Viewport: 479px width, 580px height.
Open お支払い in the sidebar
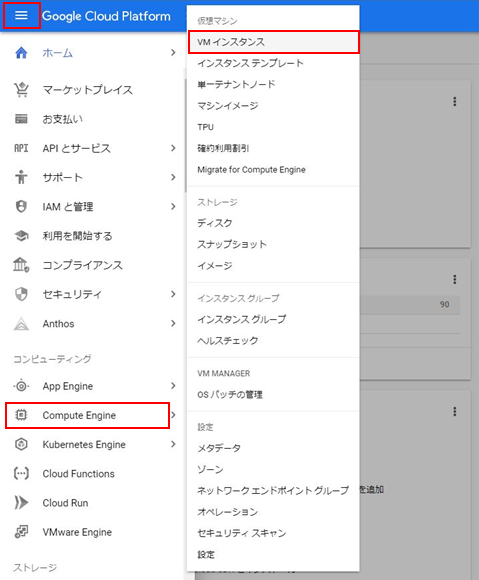pos(63,119)
